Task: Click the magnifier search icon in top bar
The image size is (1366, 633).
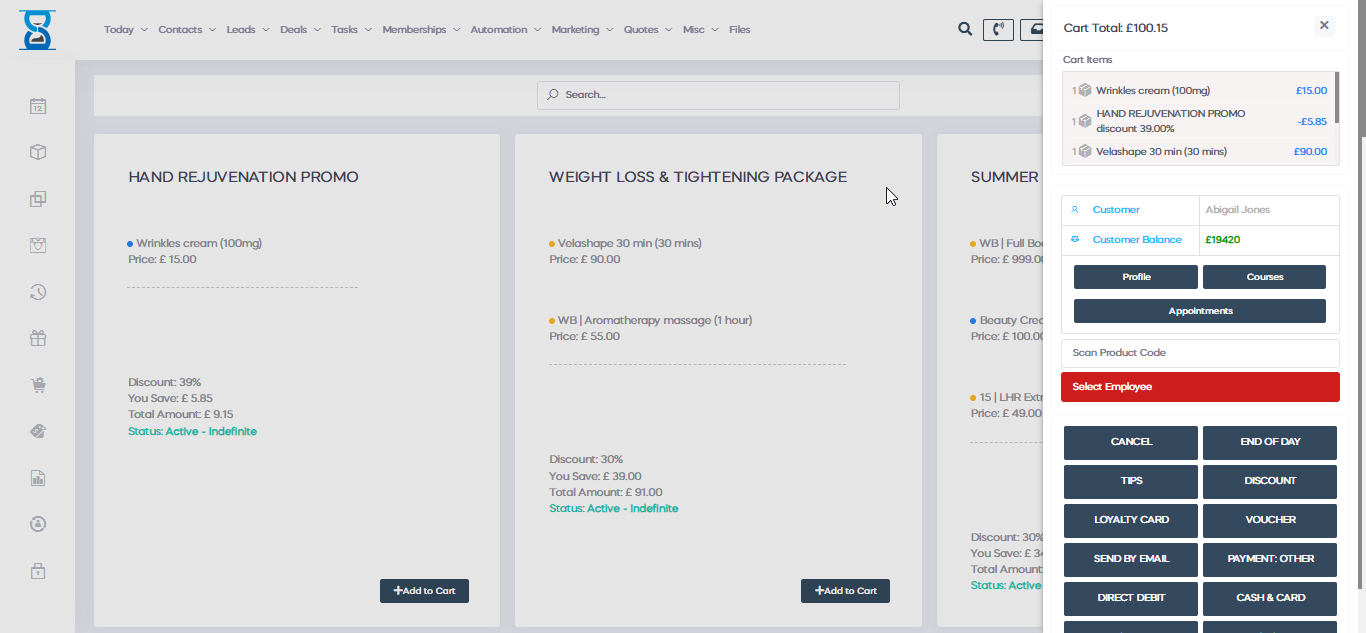Action: 965,29
